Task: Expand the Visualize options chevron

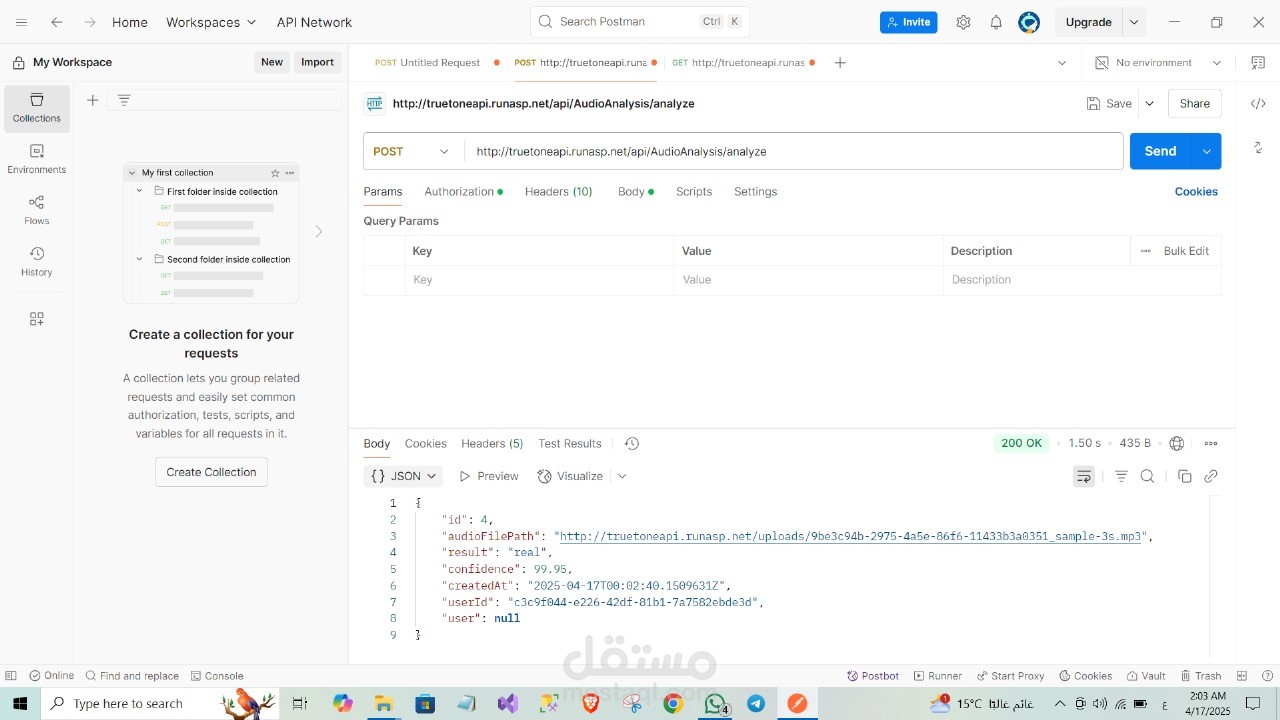Action: pos(622,476)
